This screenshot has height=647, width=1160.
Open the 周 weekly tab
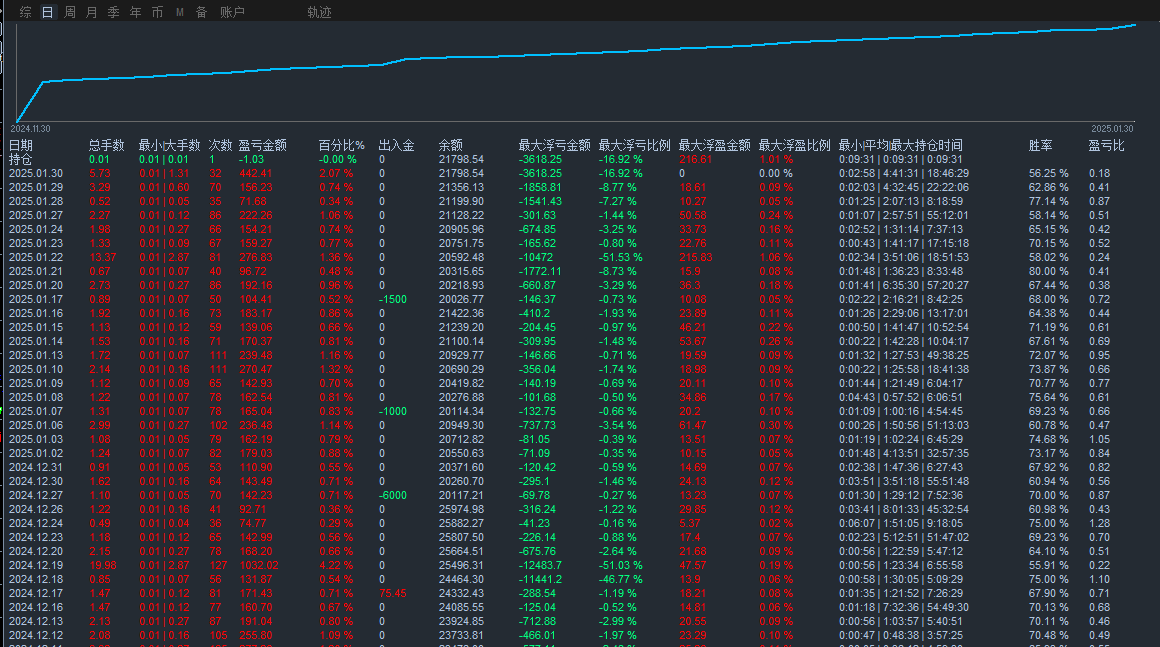click(x=70, y=13)
